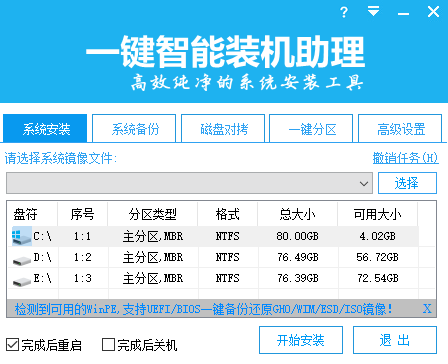The height and width of the screenshot is (364, 448).
Task: Open the title bar dropdown menu icon
Action: coord(373,11)
